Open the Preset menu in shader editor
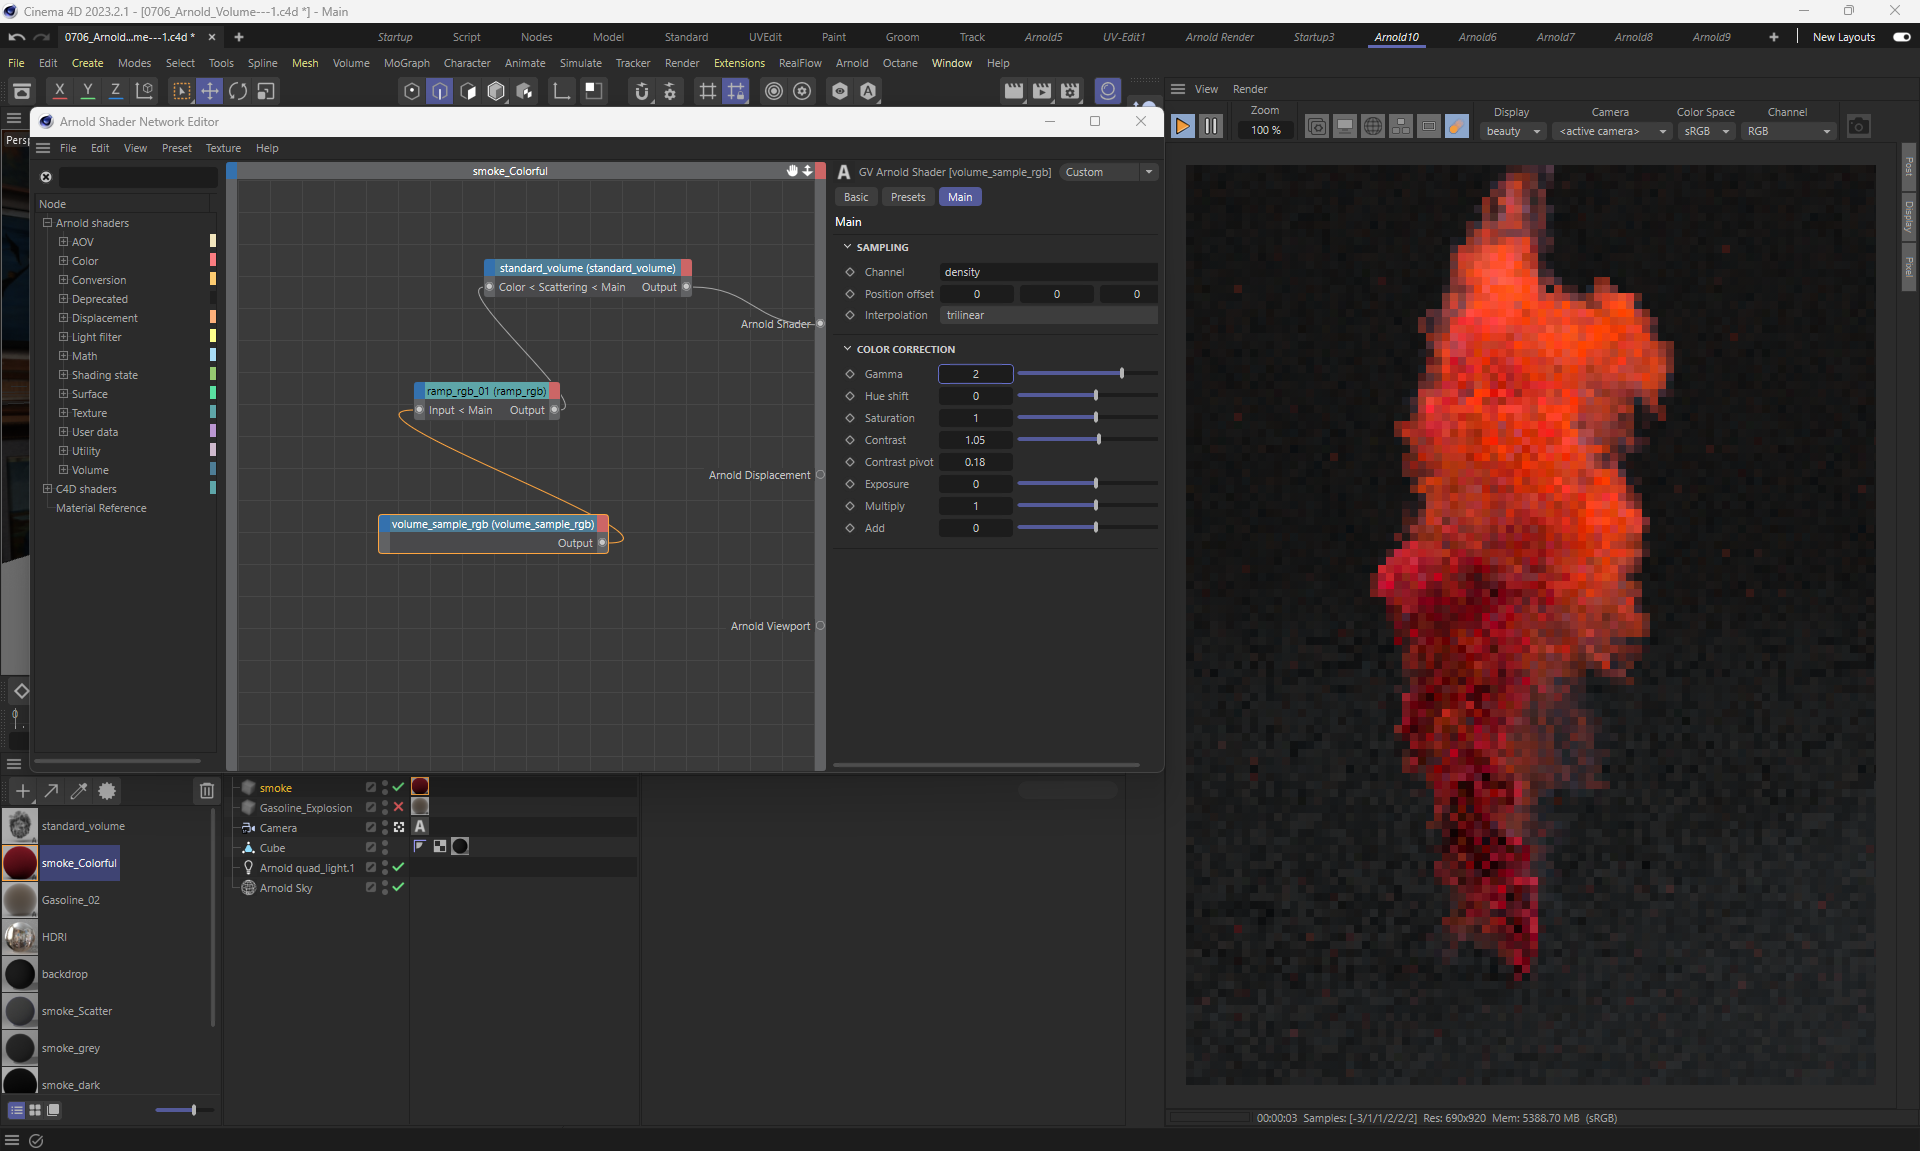 (176, 148)
